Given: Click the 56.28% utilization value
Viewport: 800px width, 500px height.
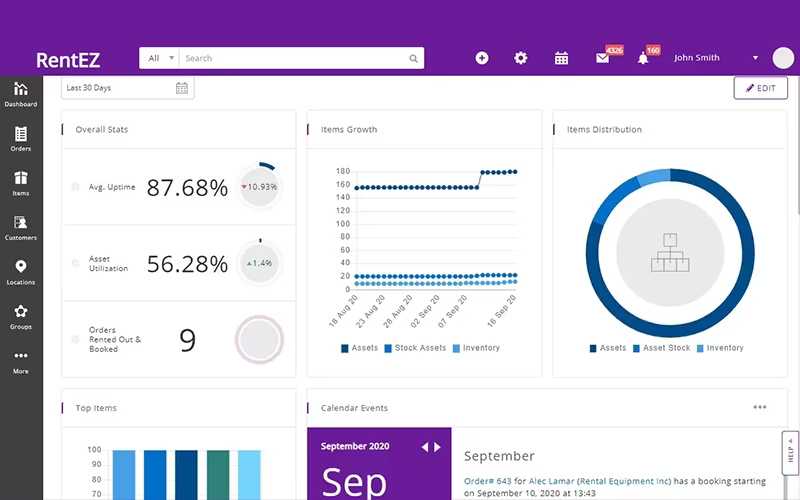Looking at the screenshot, I should (187, 264).
